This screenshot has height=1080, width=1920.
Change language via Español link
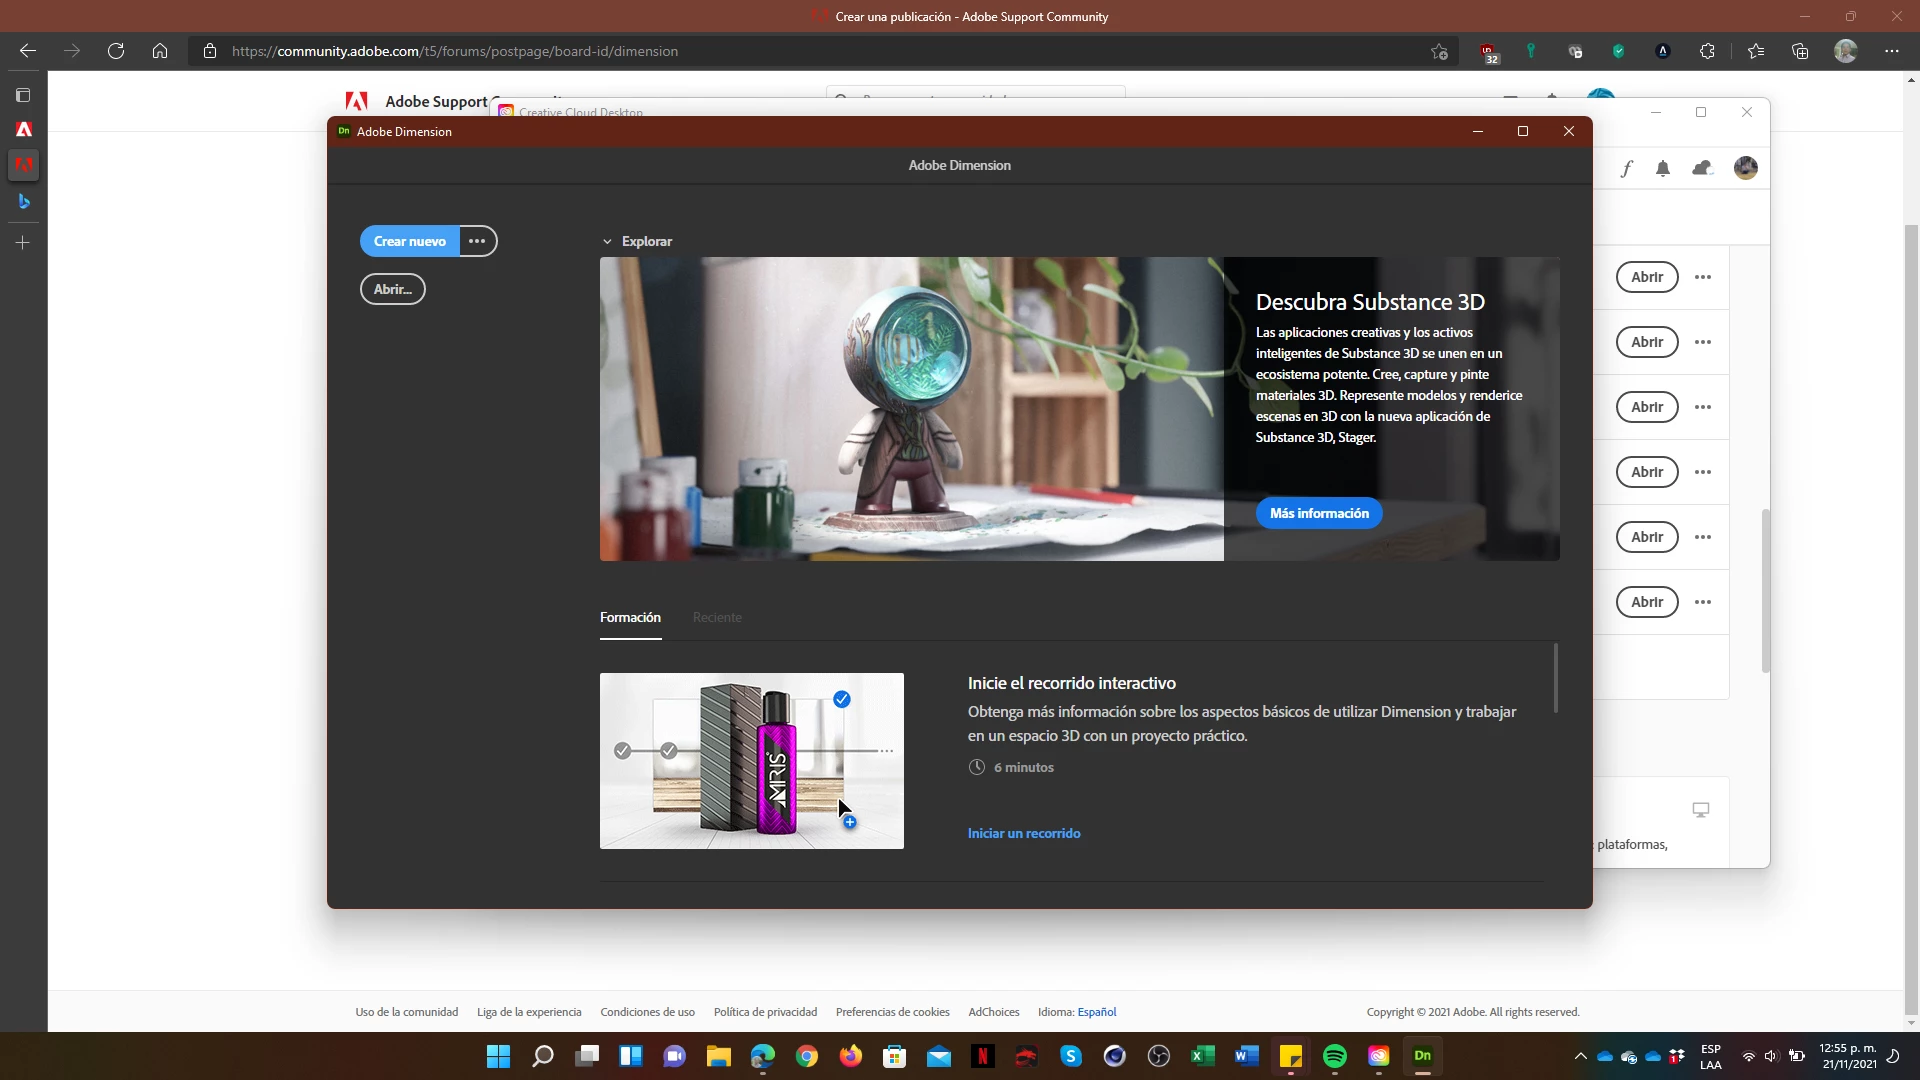click(x=1096, y=1012)
